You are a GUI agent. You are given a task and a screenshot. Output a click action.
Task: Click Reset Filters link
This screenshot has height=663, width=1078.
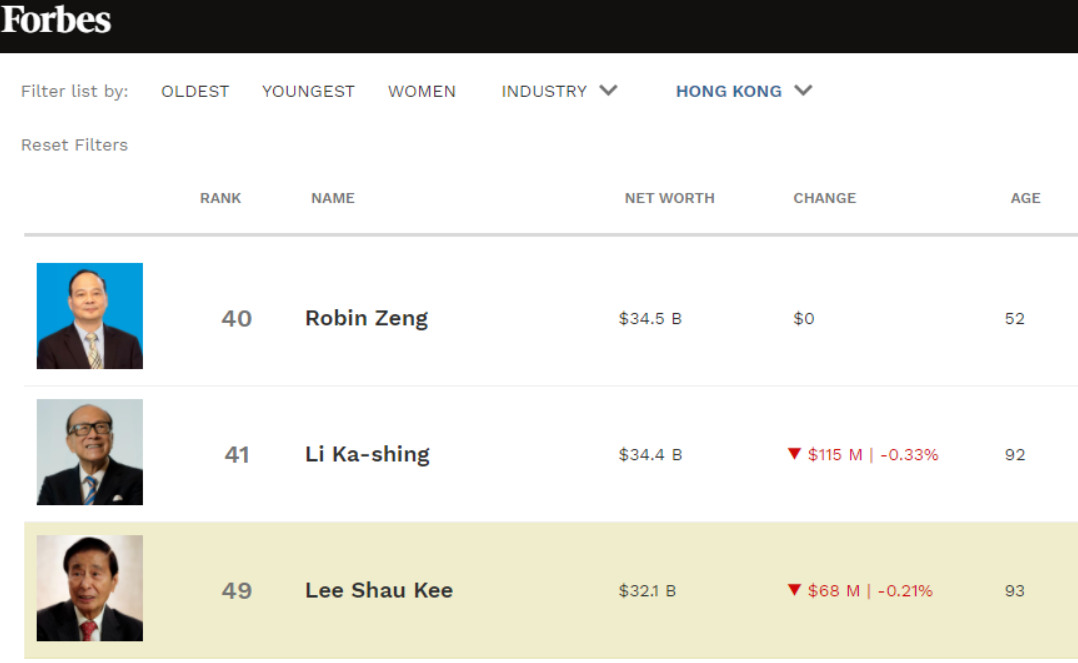[x=74, y=145]
